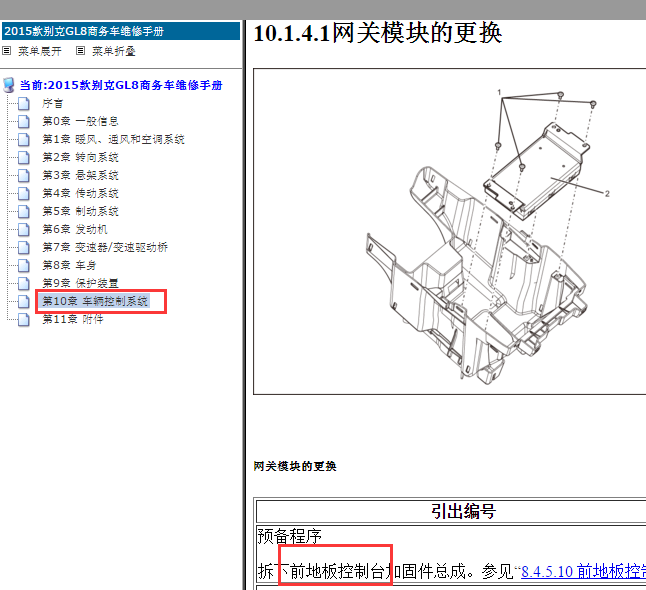The height and width of the screenshot is (590, 646).
Task: Open 第2章 转向系统 chapter
Action: [x=80, y=157]
